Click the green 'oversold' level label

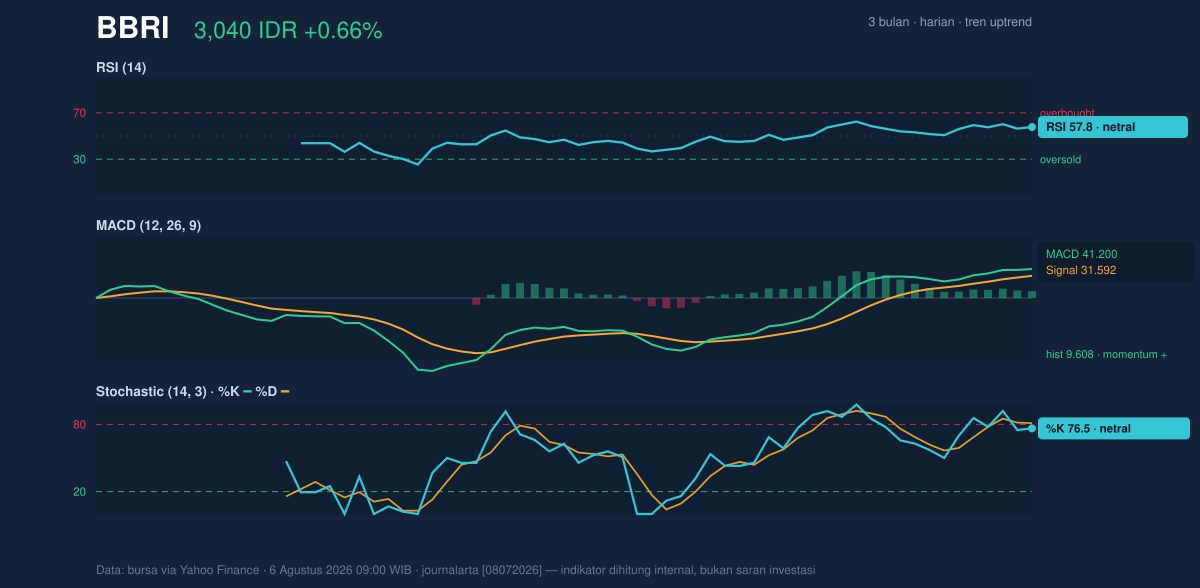1060,159
